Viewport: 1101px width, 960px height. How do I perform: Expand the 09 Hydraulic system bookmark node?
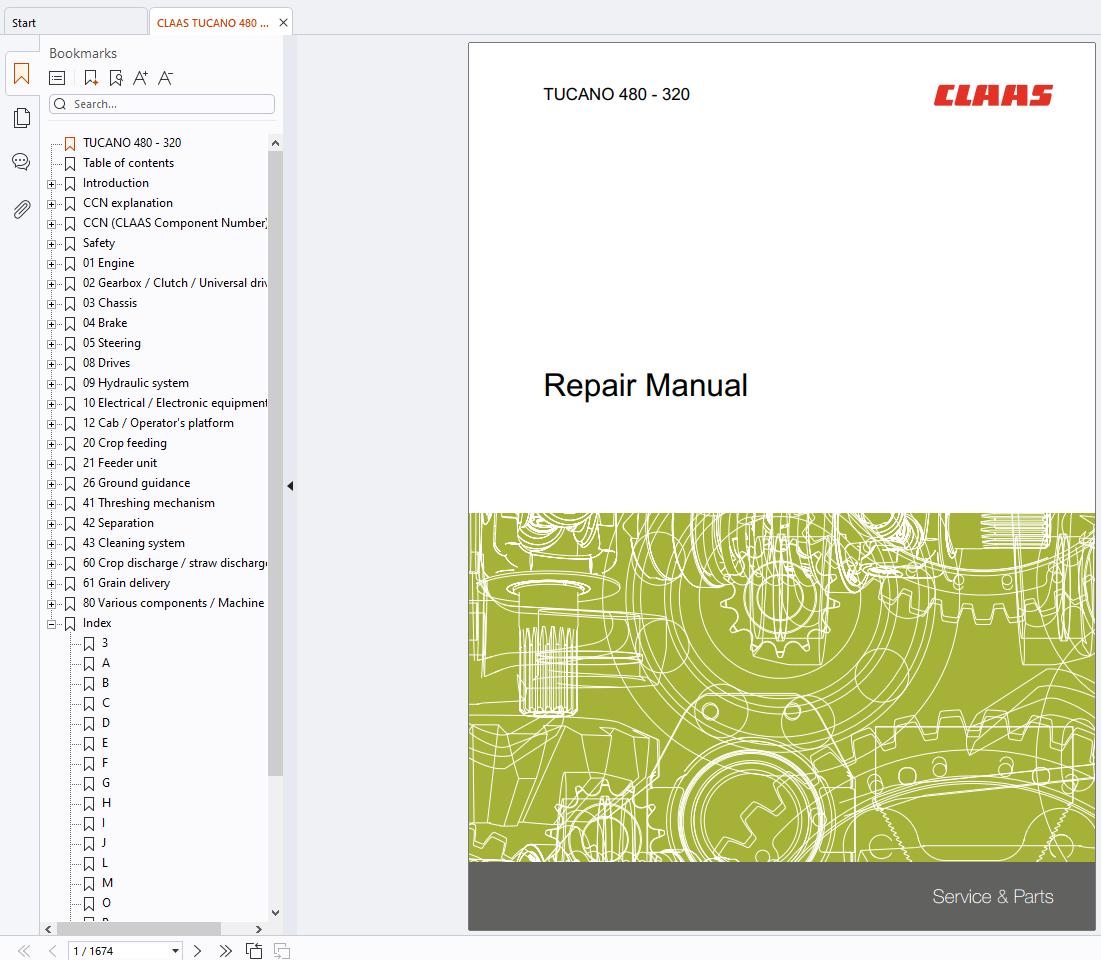tap(51, 384)
